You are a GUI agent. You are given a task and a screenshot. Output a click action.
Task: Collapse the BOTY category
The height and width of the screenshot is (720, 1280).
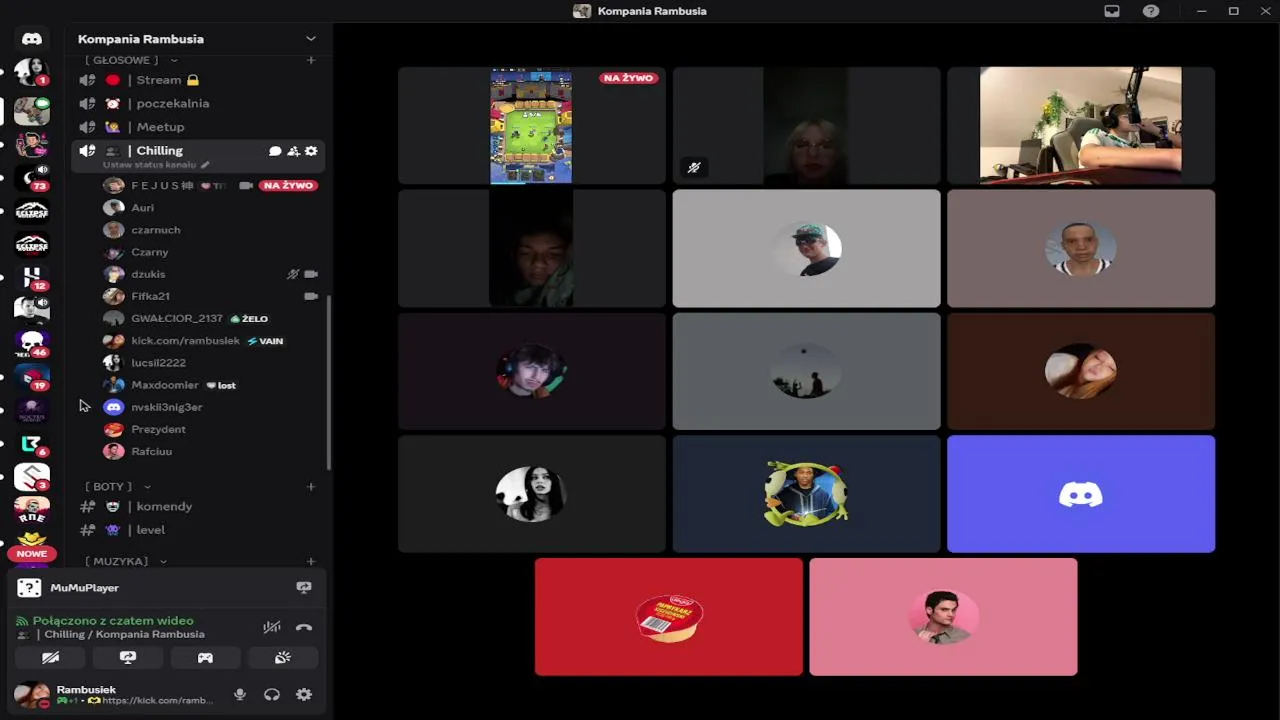click(118, 486)
